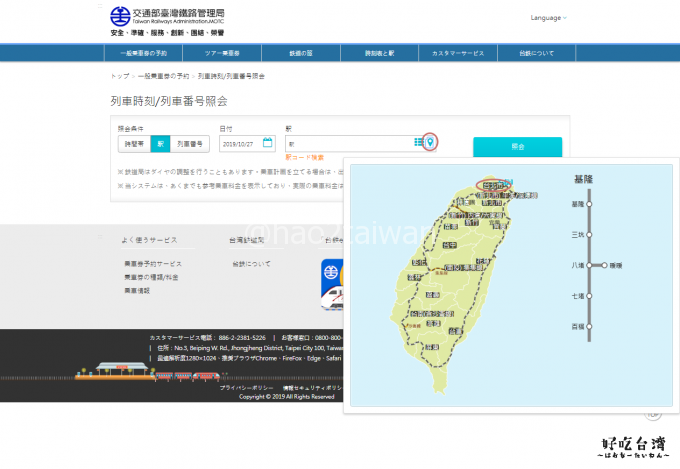Click the map pin station picker icon
The width and height of the screenshot is (680, 469).
click(x=430, y=143)
